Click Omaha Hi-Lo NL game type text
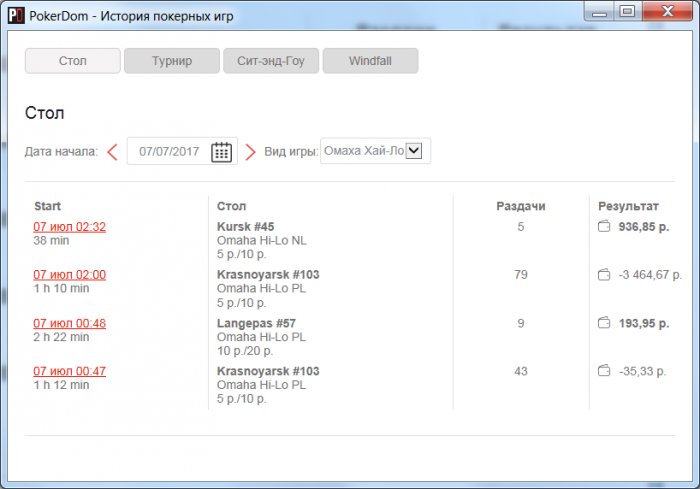This screenshot has height=489, width=700. [x=262, y=241]
